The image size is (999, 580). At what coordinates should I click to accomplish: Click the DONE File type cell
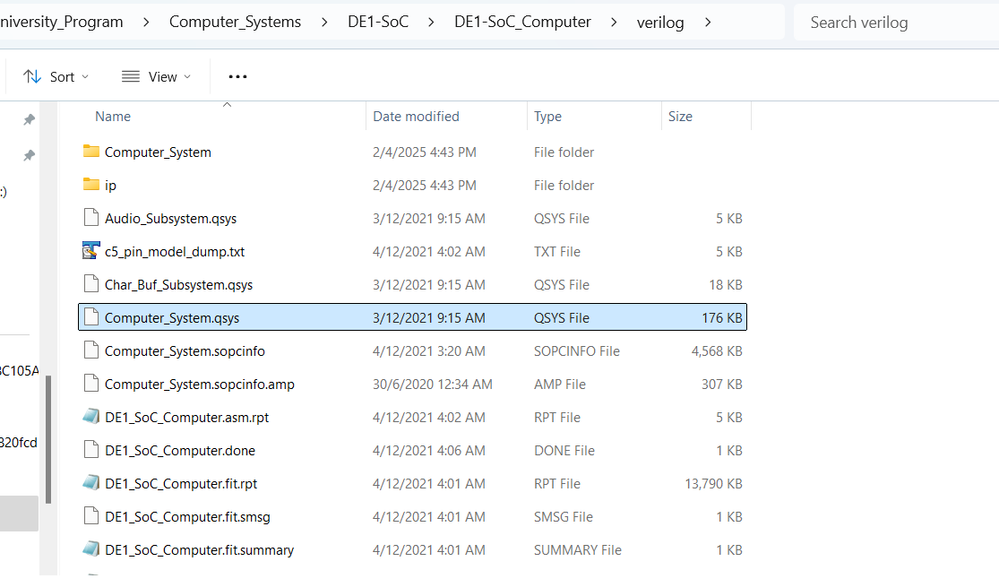click(x=564, y=451)
